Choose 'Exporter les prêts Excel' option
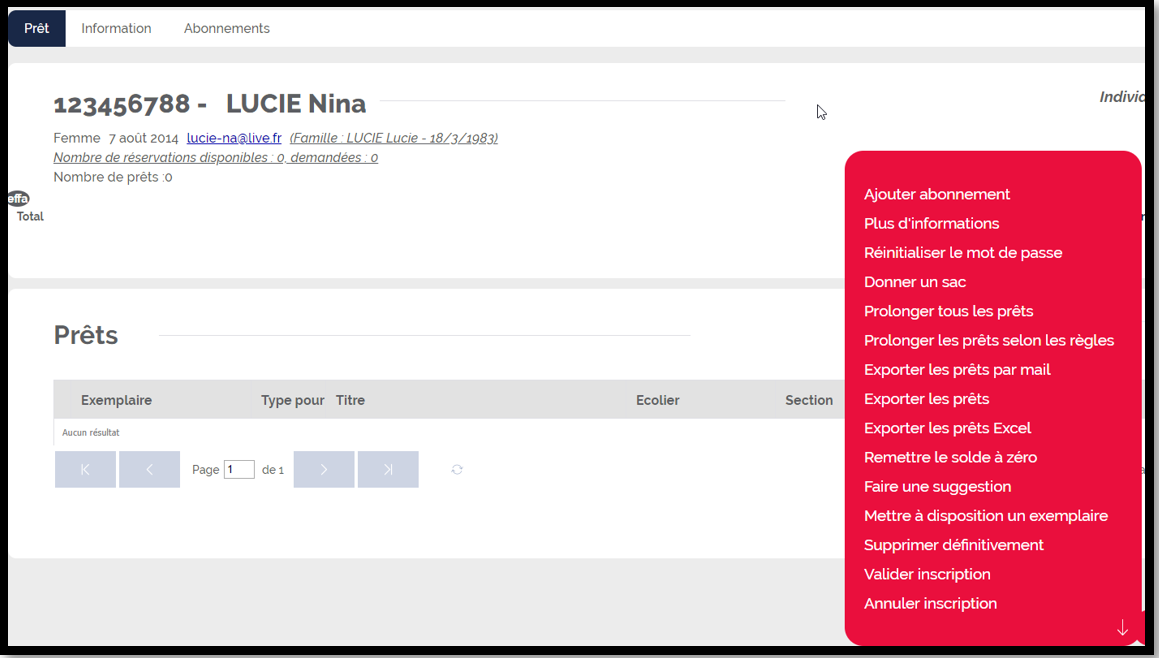 point(947,428)
